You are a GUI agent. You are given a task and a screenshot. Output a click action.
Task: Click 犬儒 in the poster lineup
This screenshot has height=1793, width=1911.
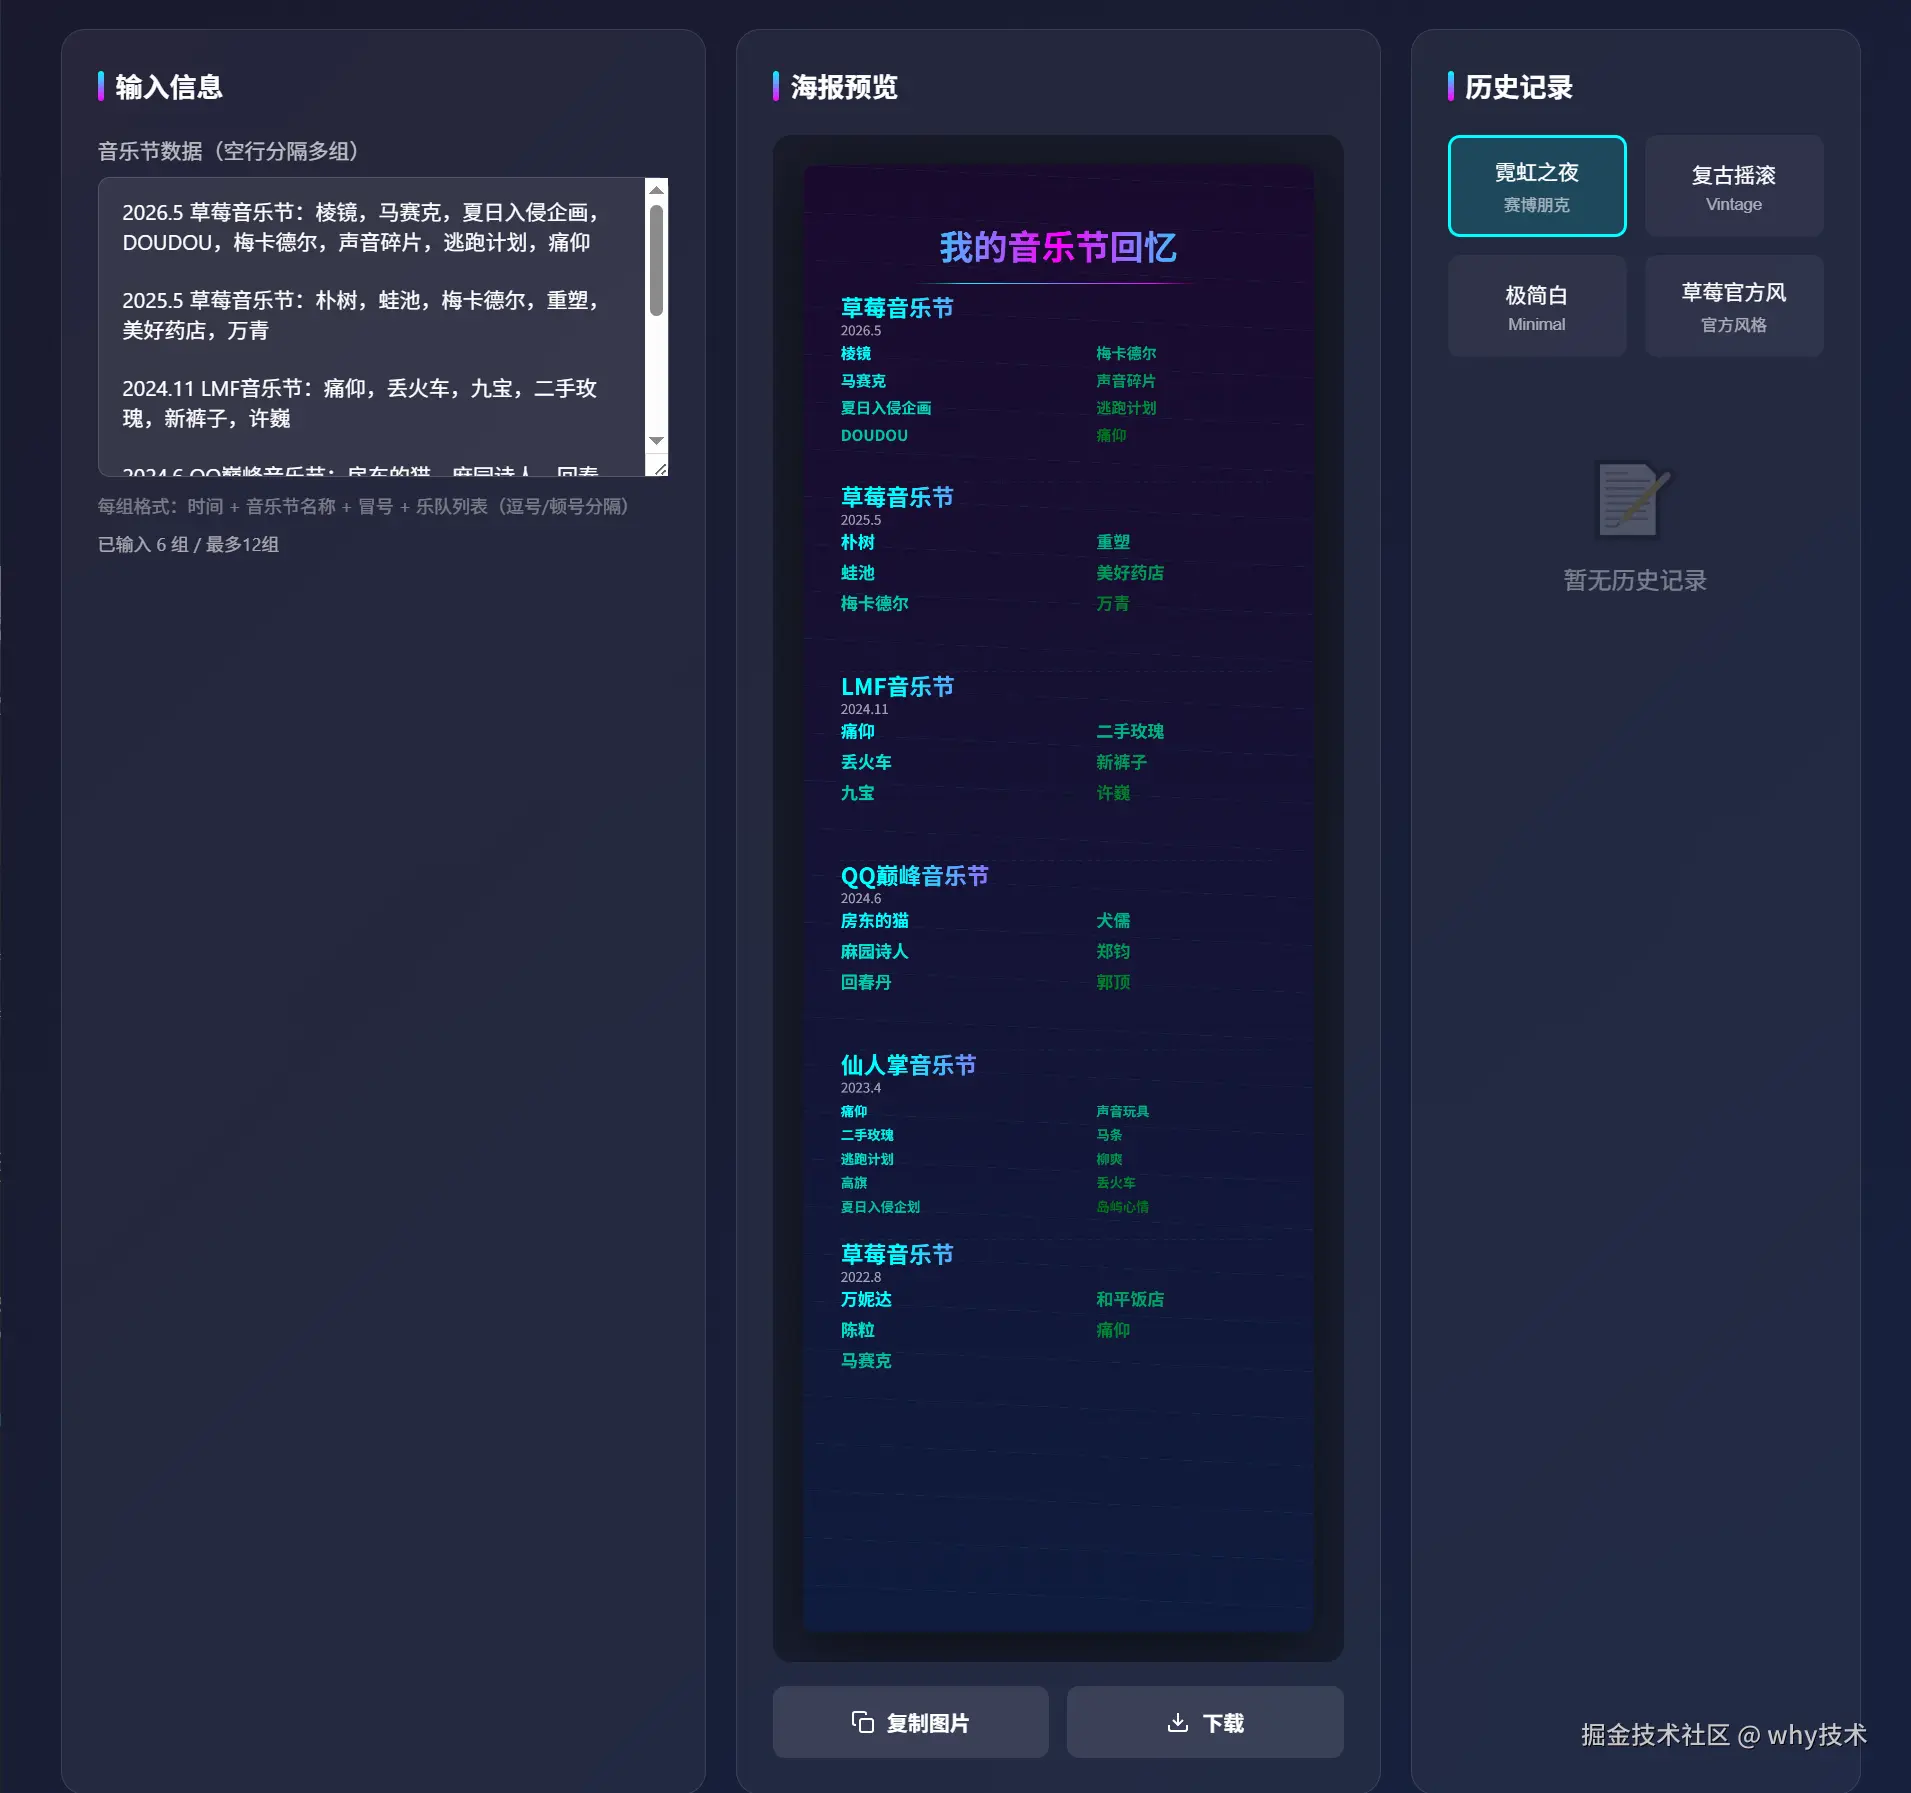(x=1113, y=920)
